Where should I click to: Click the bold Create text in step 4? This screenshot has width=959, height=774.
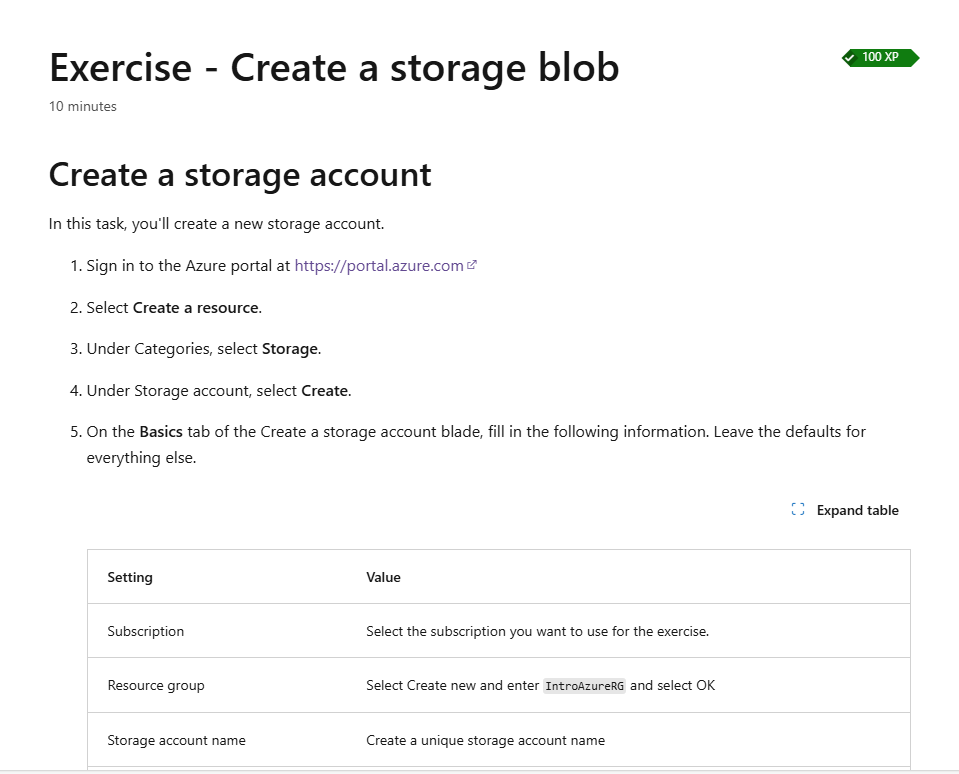[324, 390]
